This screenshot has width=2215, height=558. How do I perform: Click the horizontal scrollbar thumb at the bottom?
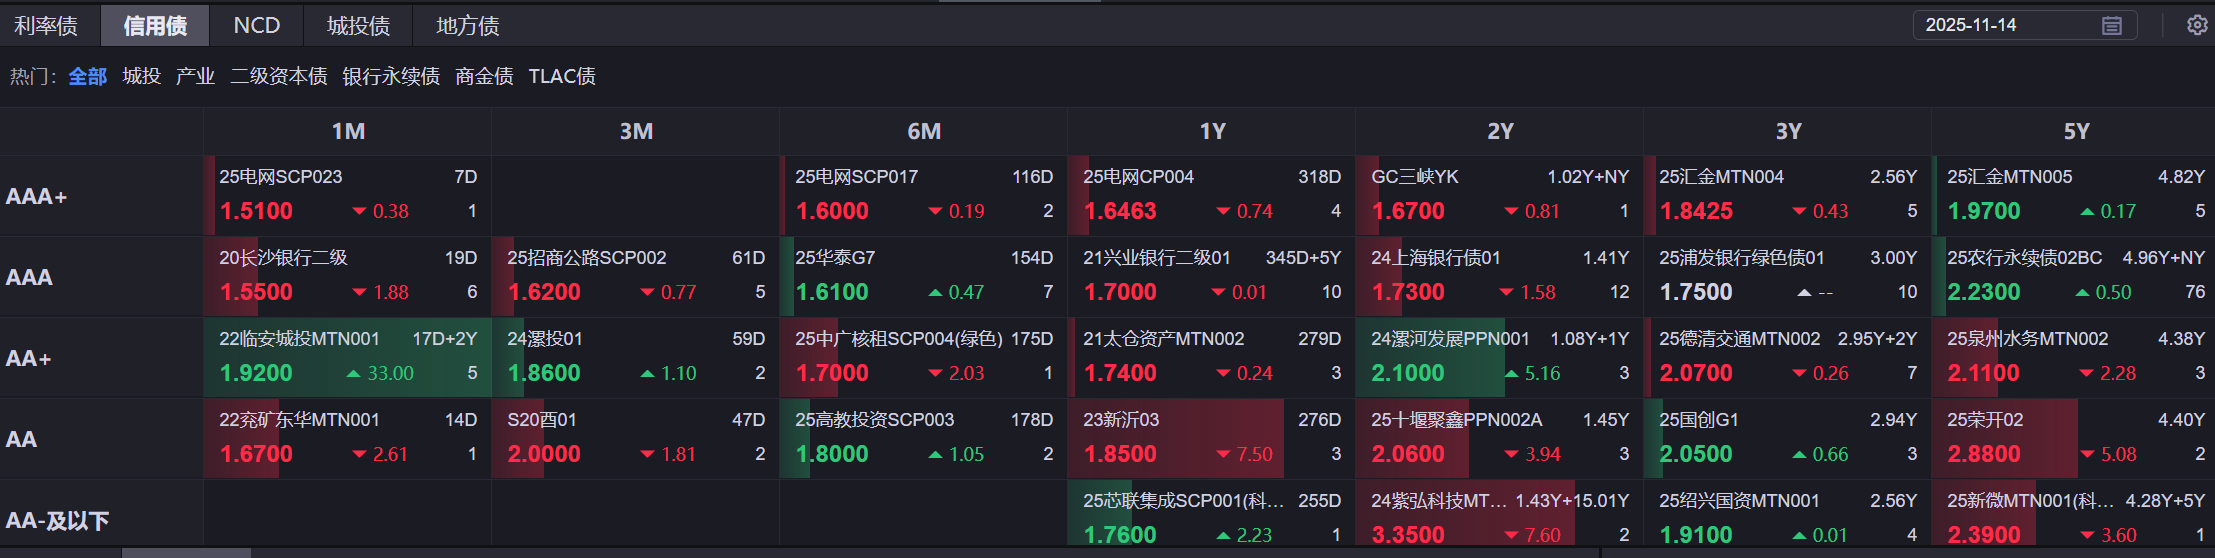[186, 552]
